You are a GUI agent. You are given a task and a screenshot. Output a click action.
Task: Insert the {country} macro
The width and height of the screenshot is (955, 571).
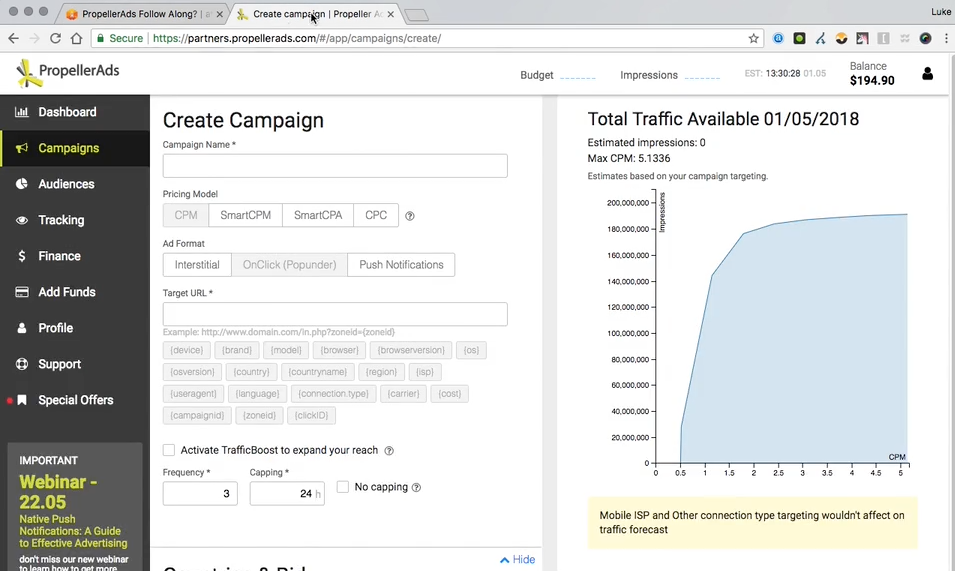(x=252, y=372)
